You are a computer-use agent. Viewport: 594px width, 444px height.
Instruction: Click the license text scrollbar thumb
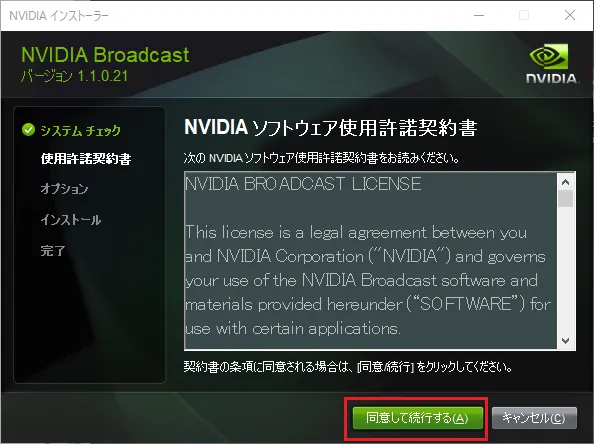(x=566, y=199)
